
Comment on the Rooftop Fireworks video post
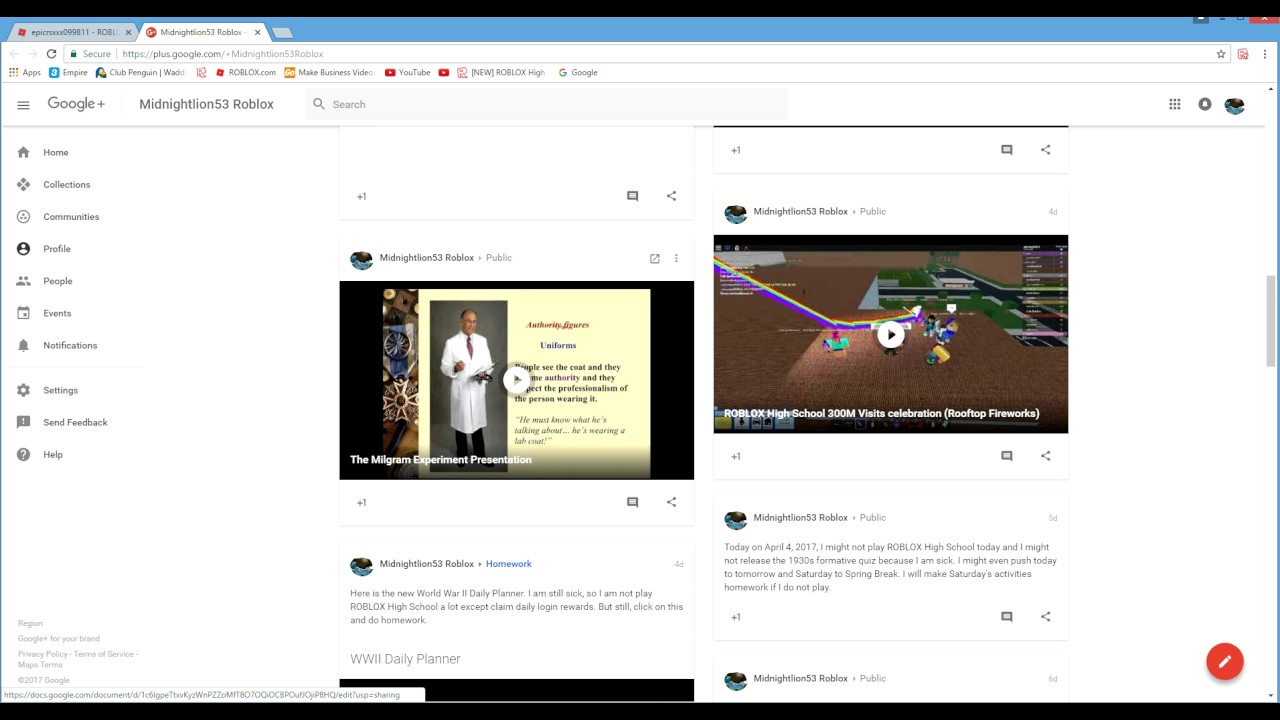tap(1007, 456)
